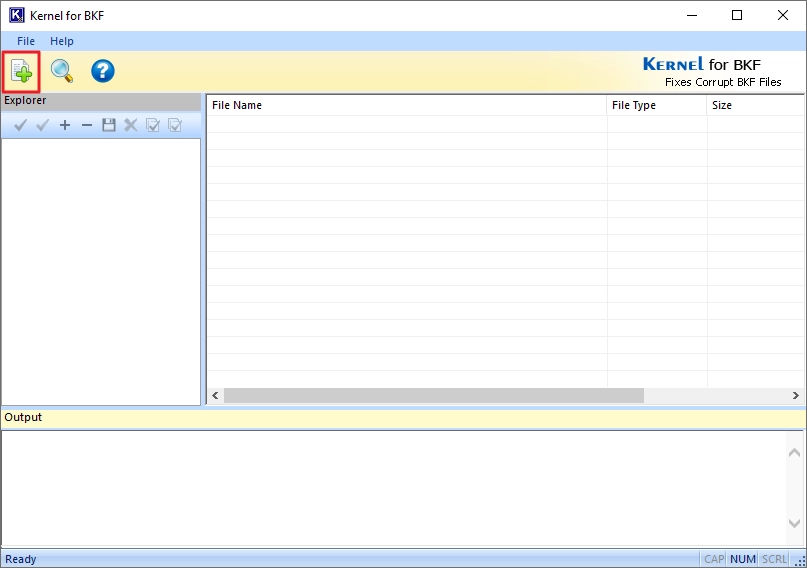Sort by the Size column header
This screenshot has height=568, width=807.
tap(755, 105)
